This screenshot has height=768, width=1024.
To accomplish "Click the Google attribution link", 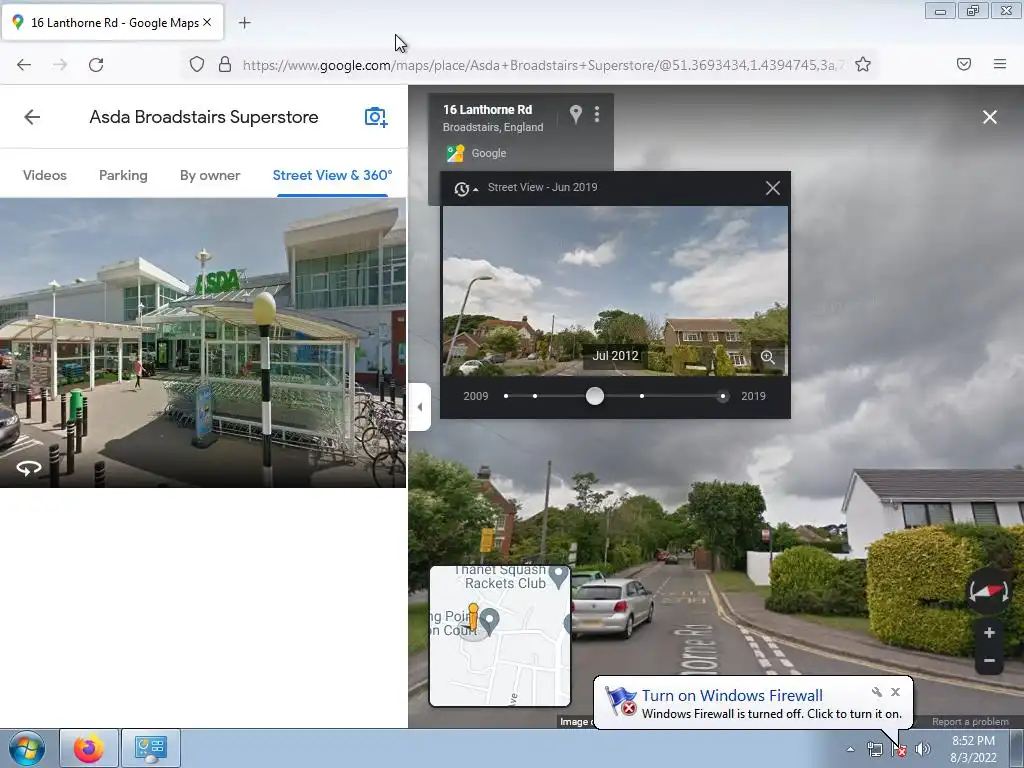I will point(488,153).
